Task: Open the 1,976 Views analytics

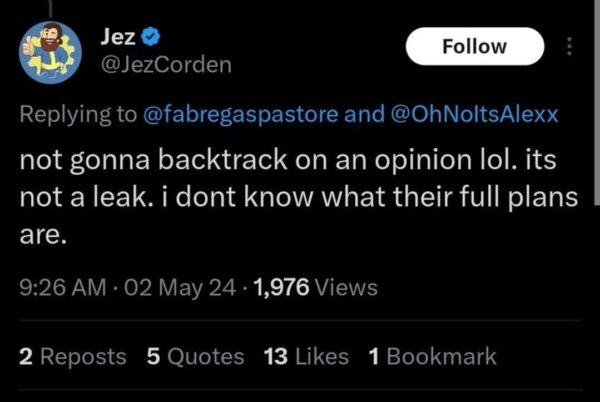Action: tap(316, 288)
